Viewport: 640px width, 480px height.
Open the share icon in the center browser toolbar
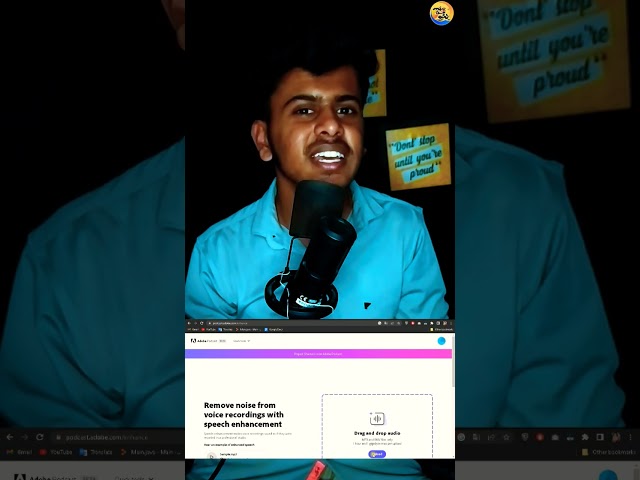pos(392,323)
